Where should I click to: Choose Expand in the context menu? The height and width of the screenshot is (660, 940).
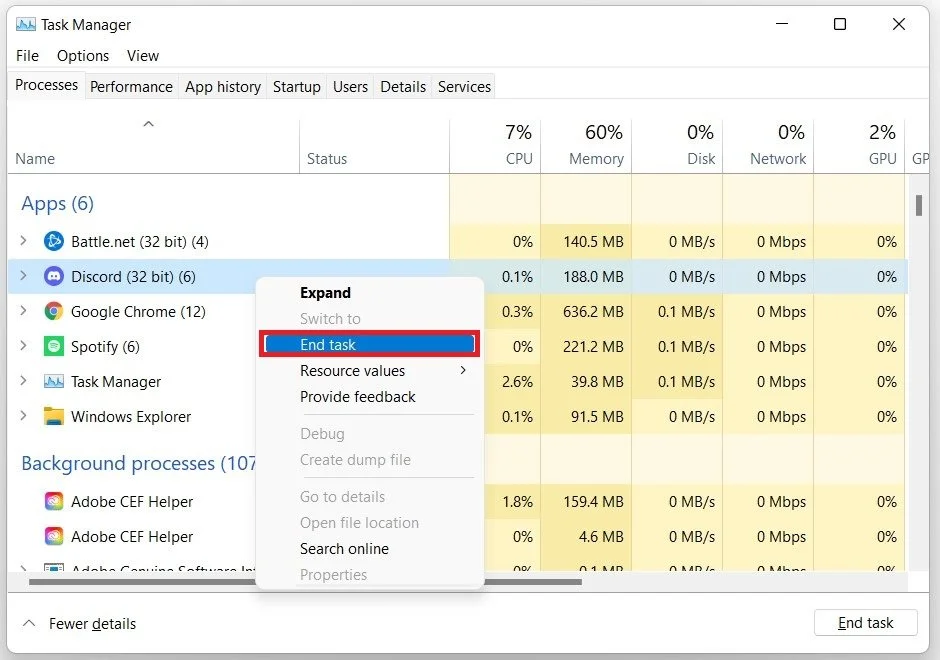pyautogui.click(x=370, y=293)
